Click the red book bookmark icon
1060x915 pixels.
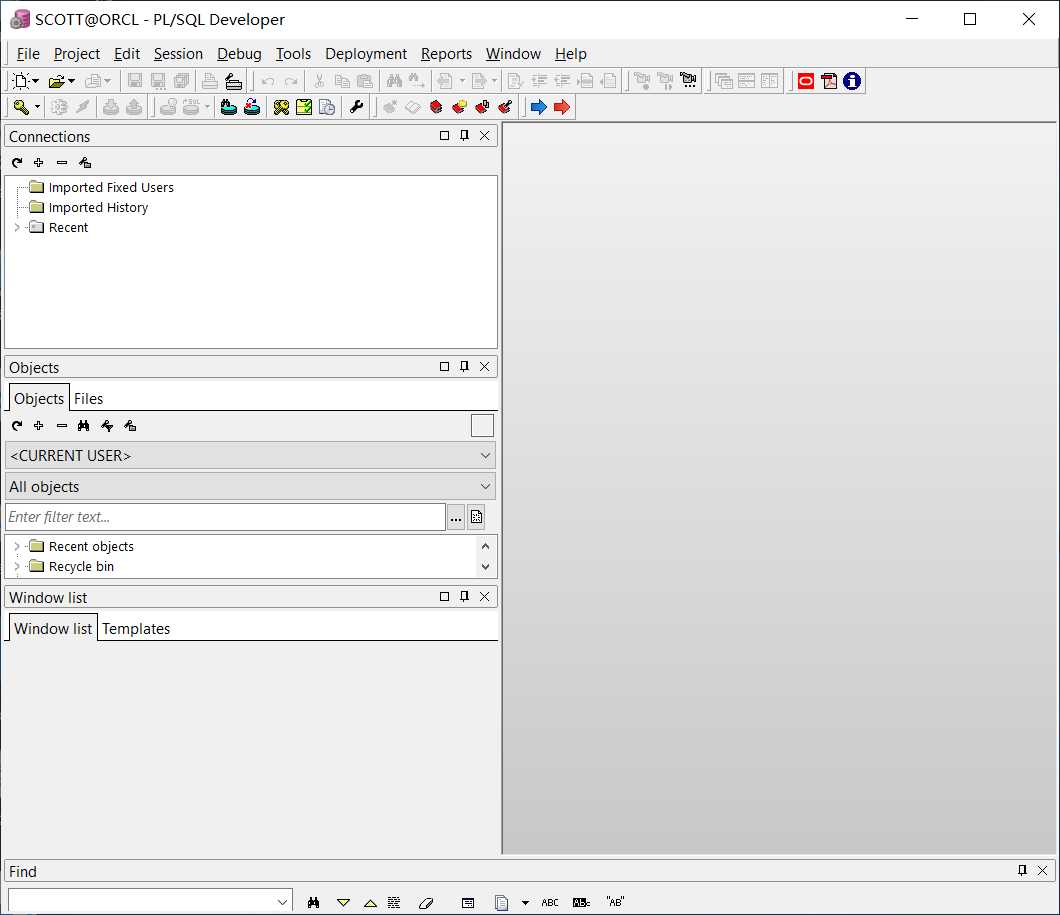[x=436, y=107]
